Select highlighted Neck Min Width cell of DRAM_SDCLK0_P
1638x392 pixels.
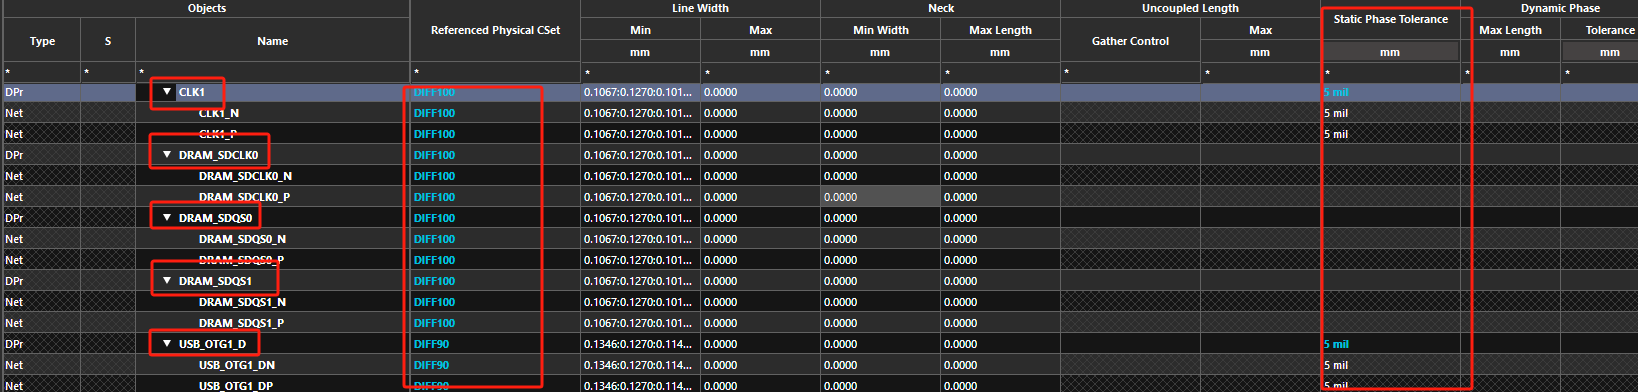click(x=880, y=197)
